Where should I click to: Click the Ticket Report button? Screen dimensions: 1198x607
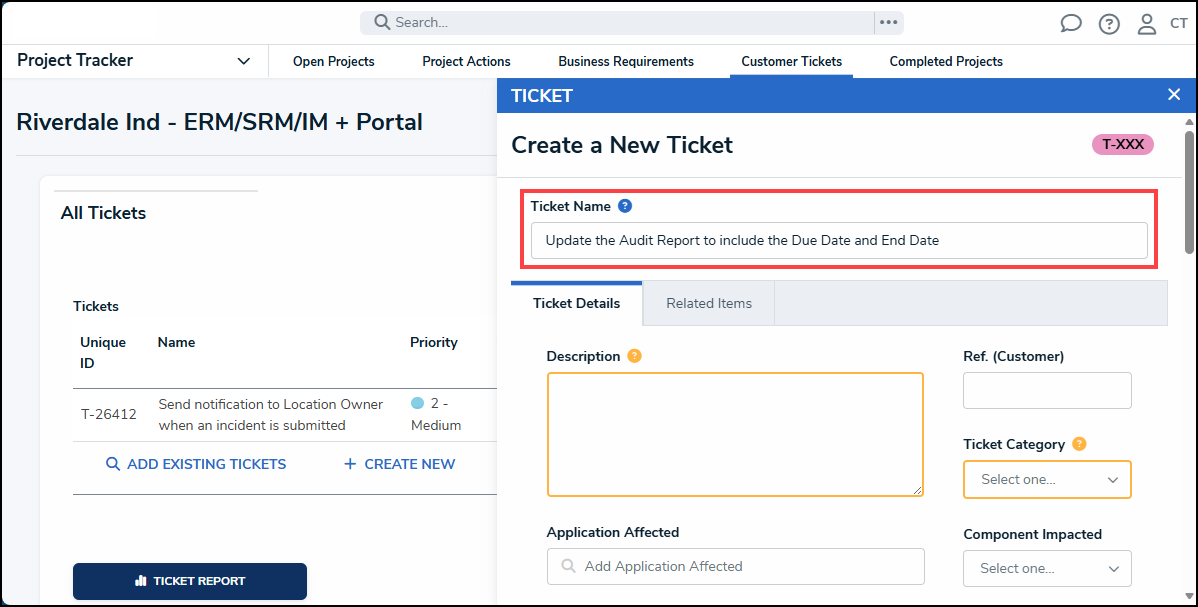click(x=189, y=581)
